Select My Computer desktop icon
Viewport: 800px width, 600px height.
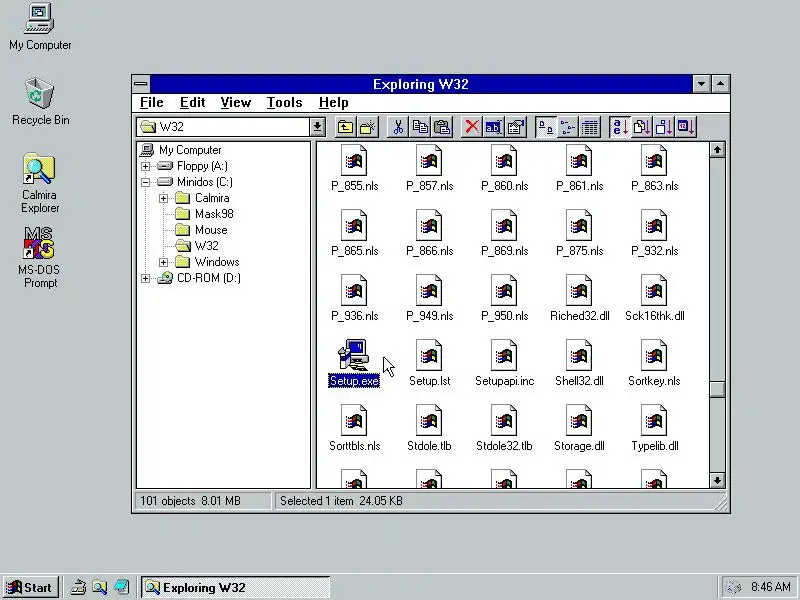[40, 27]
